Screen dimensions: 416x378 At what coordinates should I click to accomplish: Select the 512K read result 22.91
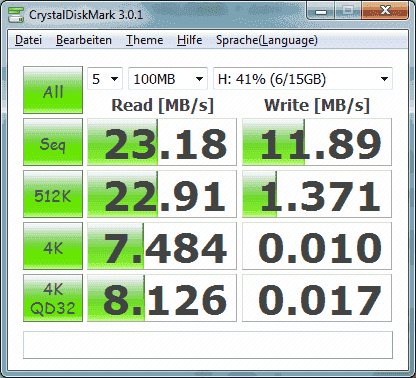(x=162, y=194)
